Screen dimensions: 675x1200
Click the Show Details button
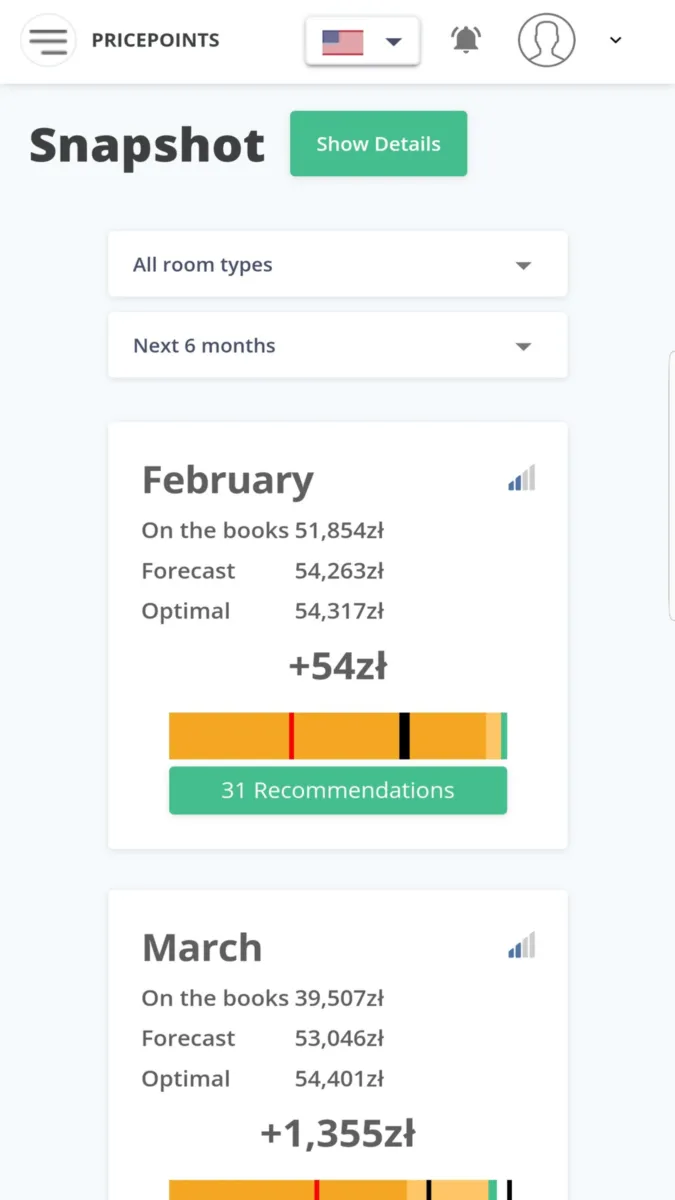point(378,144)
